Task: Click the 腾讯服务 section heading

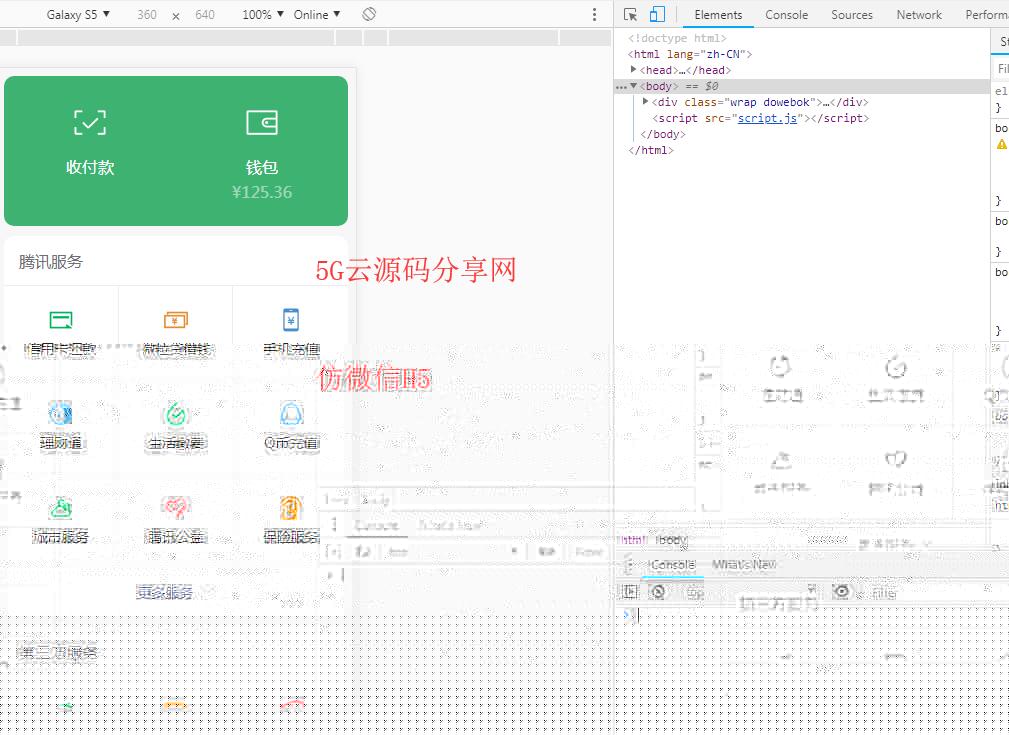Action: [51, 262]
